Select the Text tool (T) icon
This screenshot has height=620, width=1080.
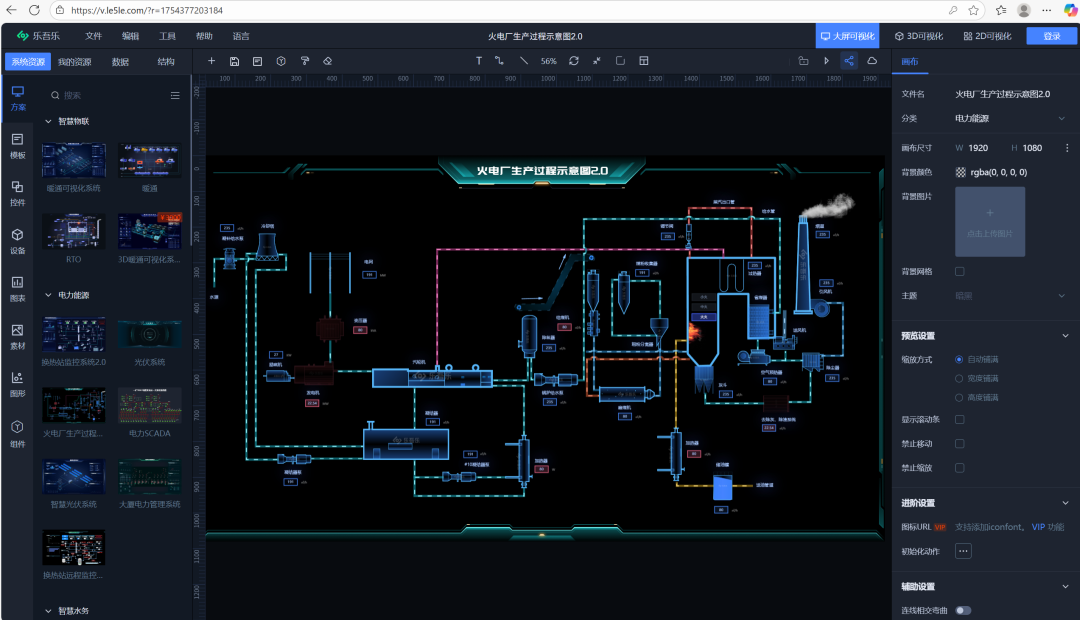[x=479, y=61]
